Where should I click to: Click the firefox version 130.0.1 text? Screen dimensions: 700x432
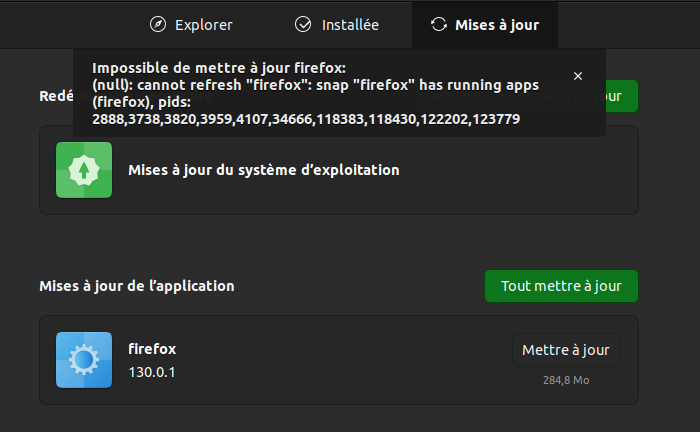tap(152, 372)
